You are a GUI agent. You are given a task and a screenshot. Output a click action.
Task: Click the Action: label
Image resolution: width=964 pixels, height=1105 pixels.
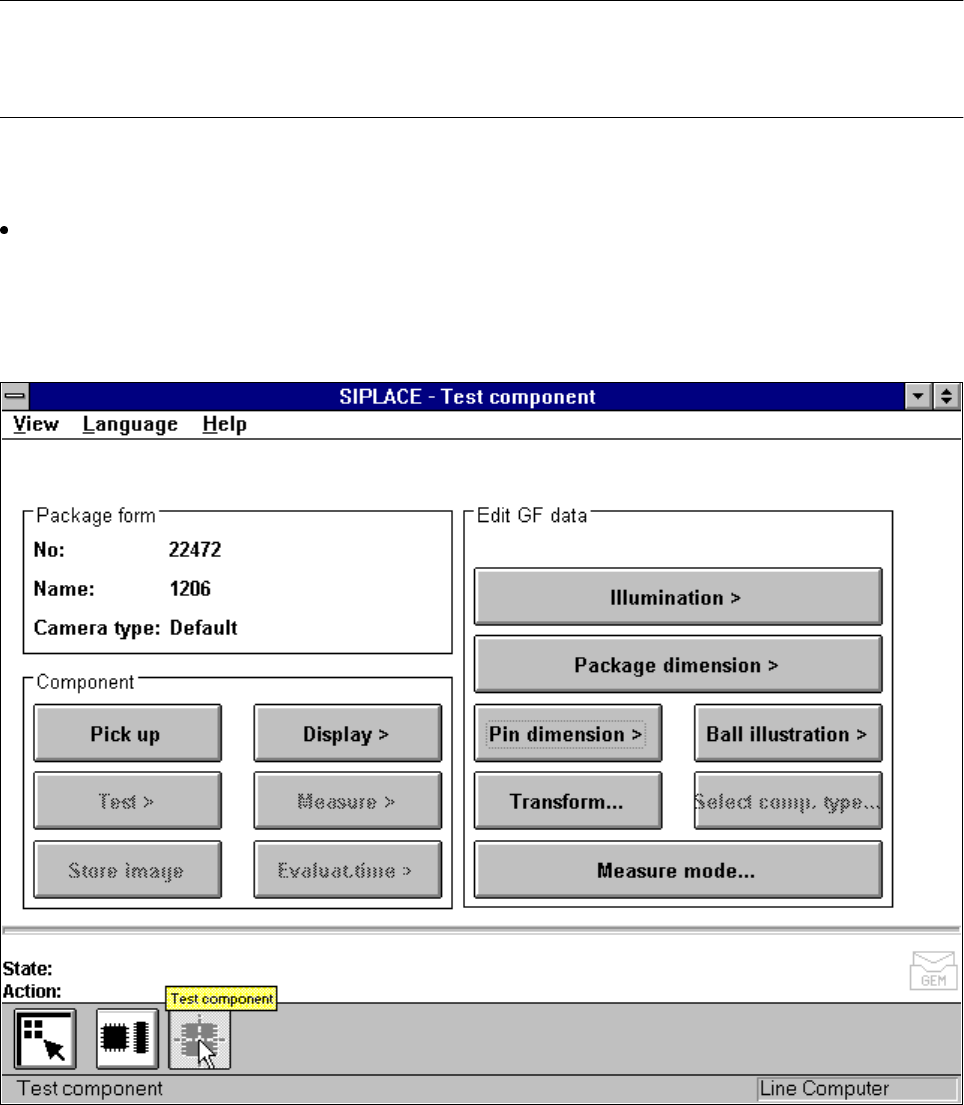point(32,991)
